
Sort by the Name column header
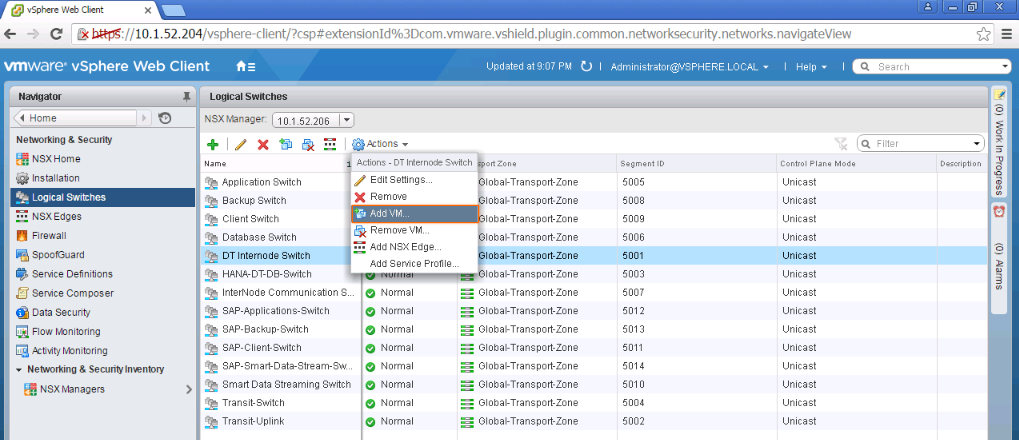tap(280, 164)
